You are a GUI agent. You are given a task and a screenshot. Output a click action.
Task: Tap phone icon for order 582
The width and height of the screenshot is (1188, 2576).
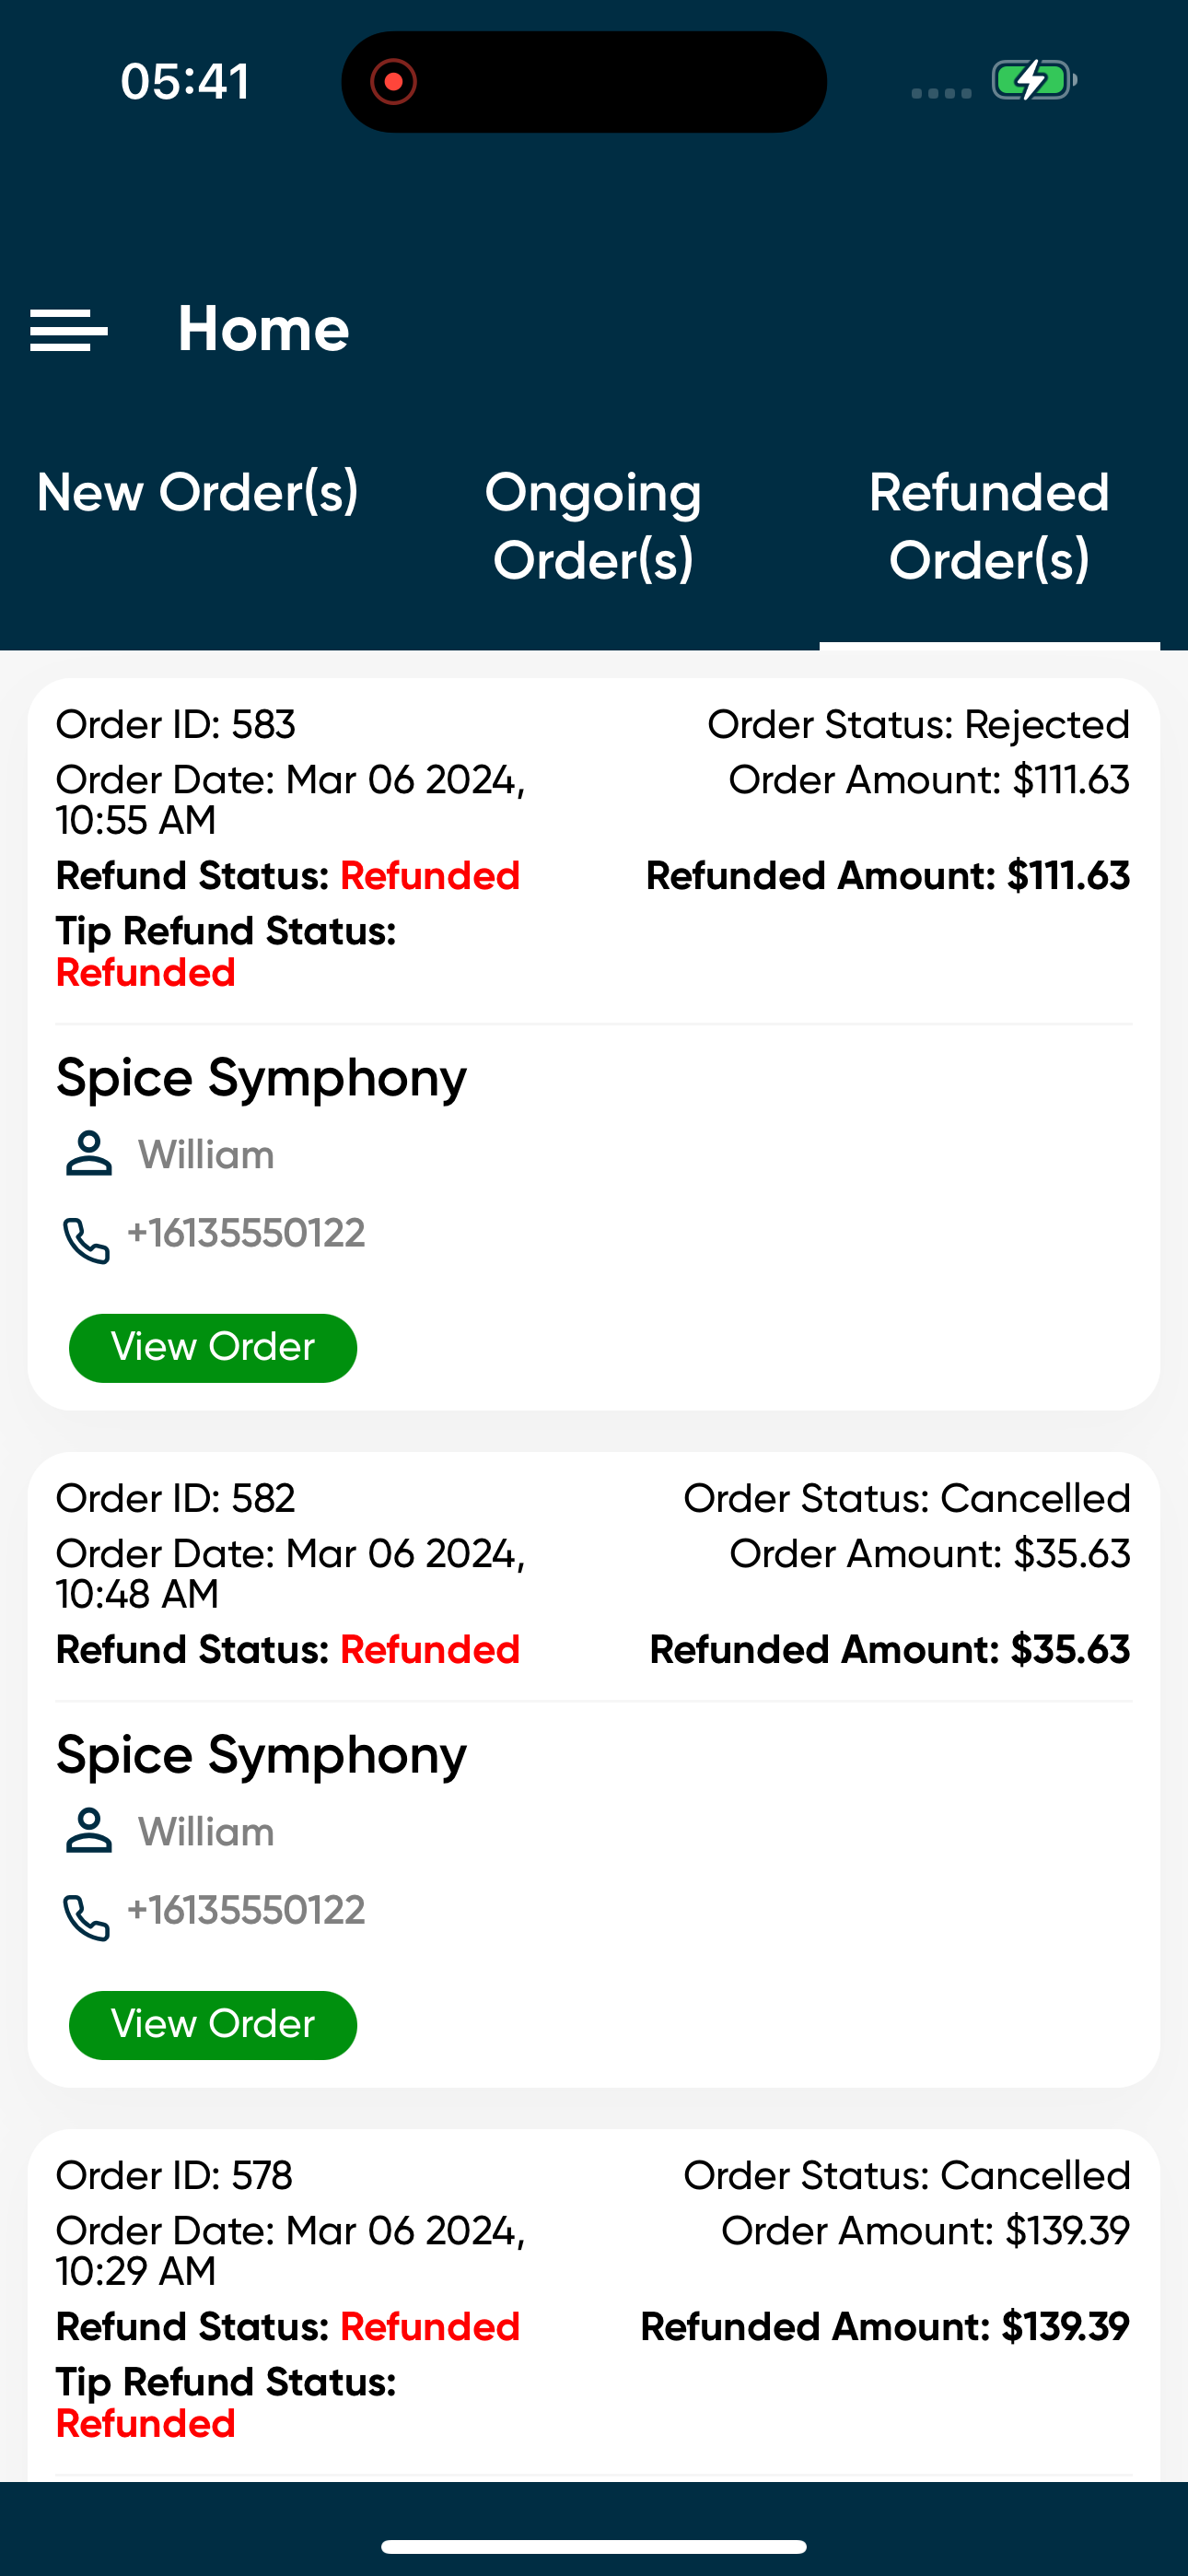pyautogui.click(x=86, y=1917)
